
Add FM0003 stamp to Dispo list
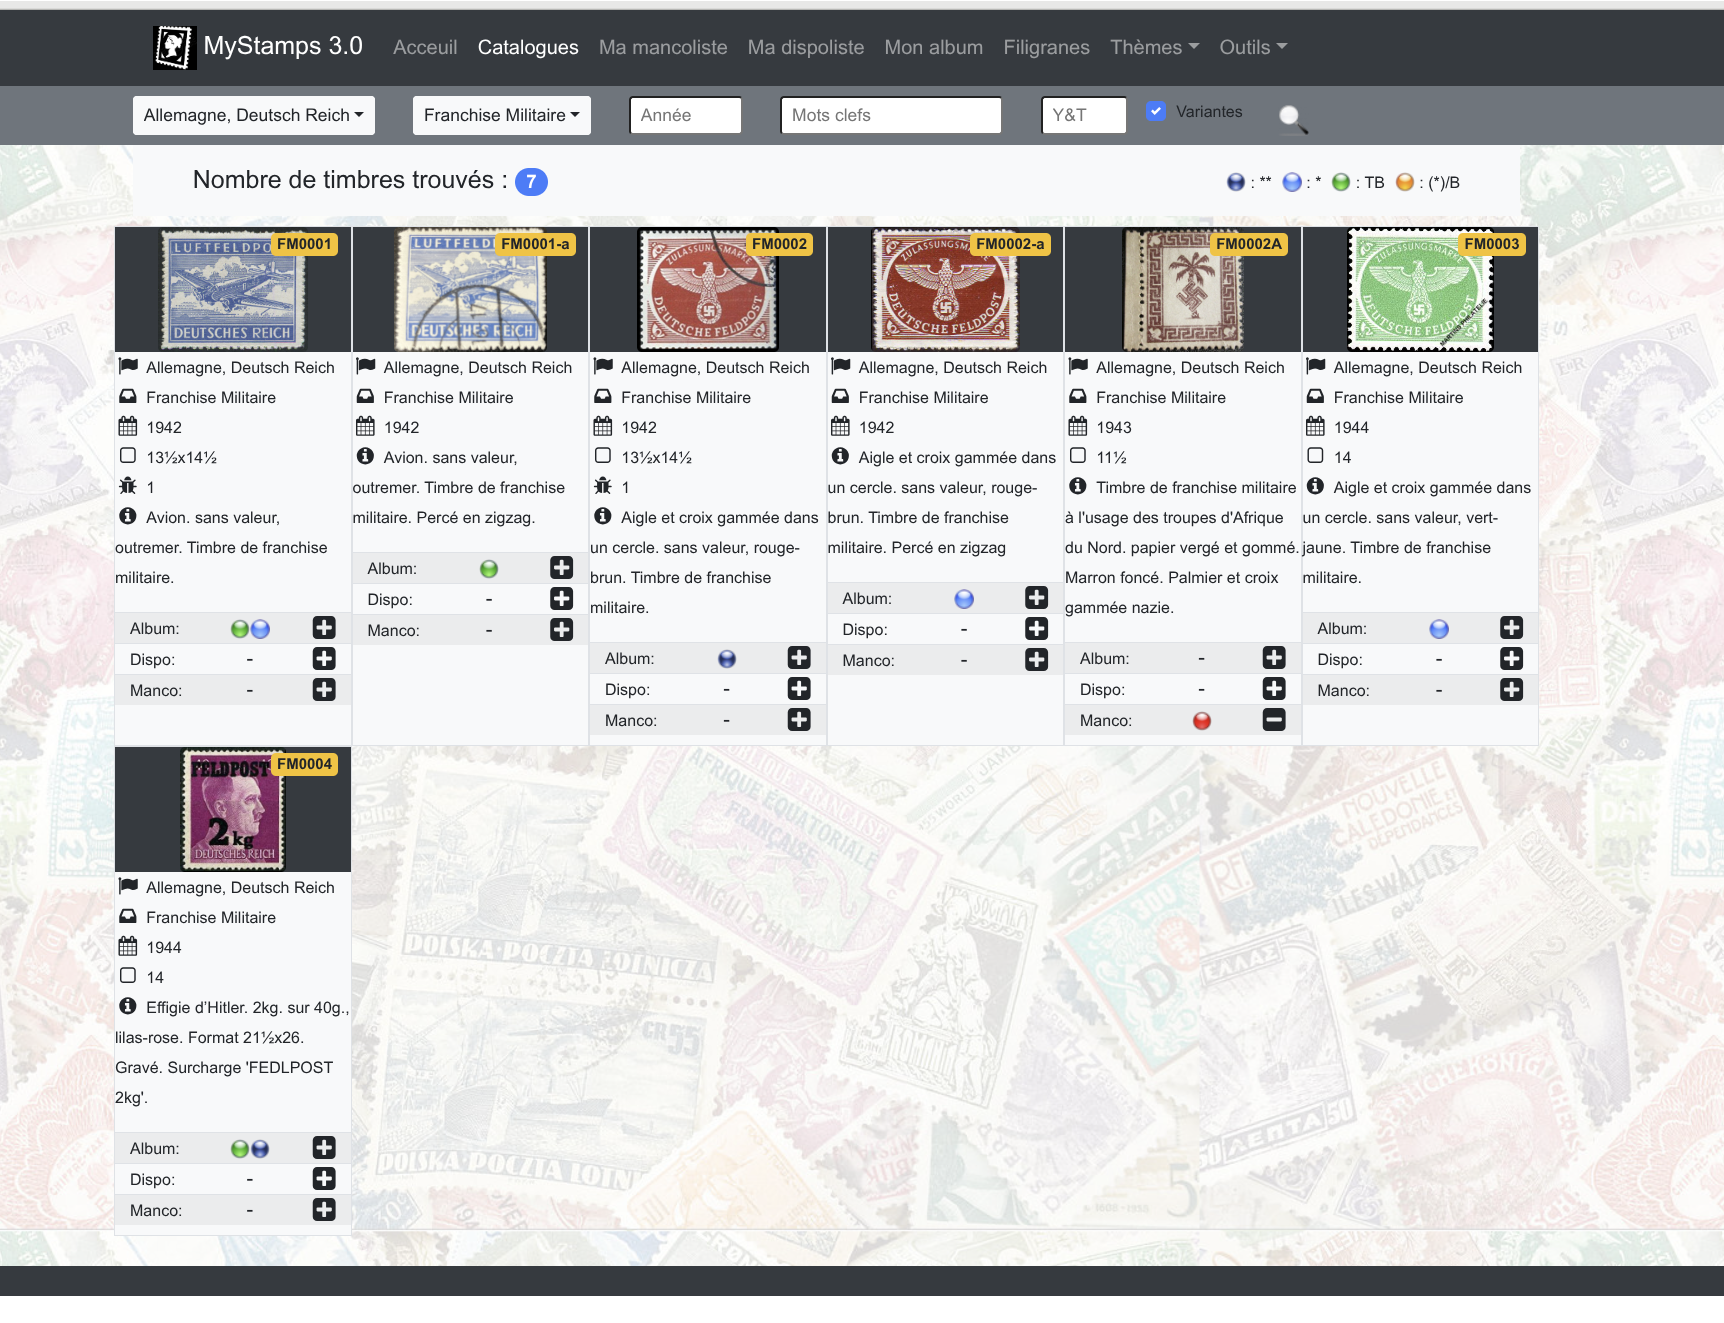click(1512, 659)
